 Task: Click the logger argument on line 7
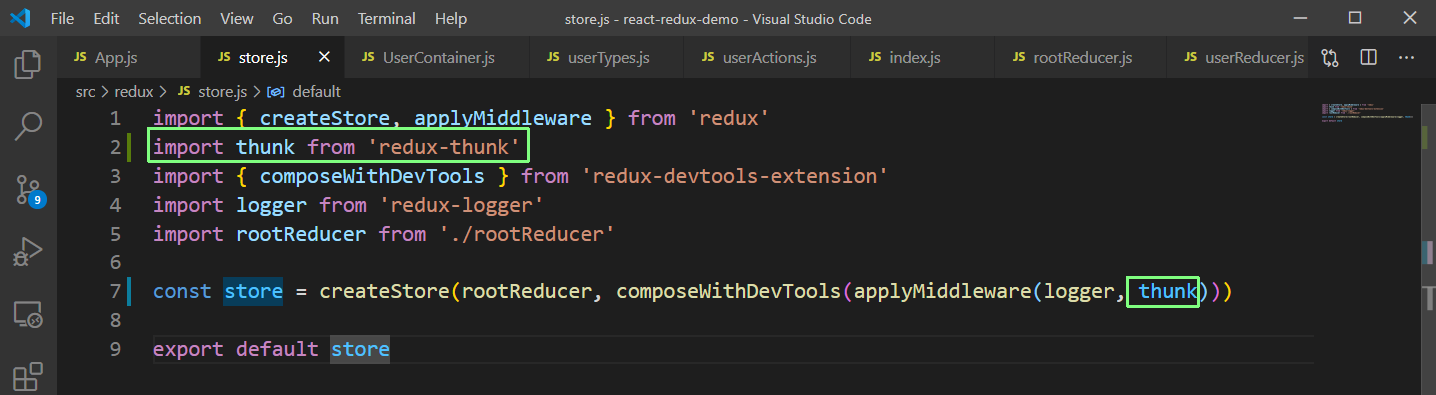pyautogui.click(x=1079, y=292)
